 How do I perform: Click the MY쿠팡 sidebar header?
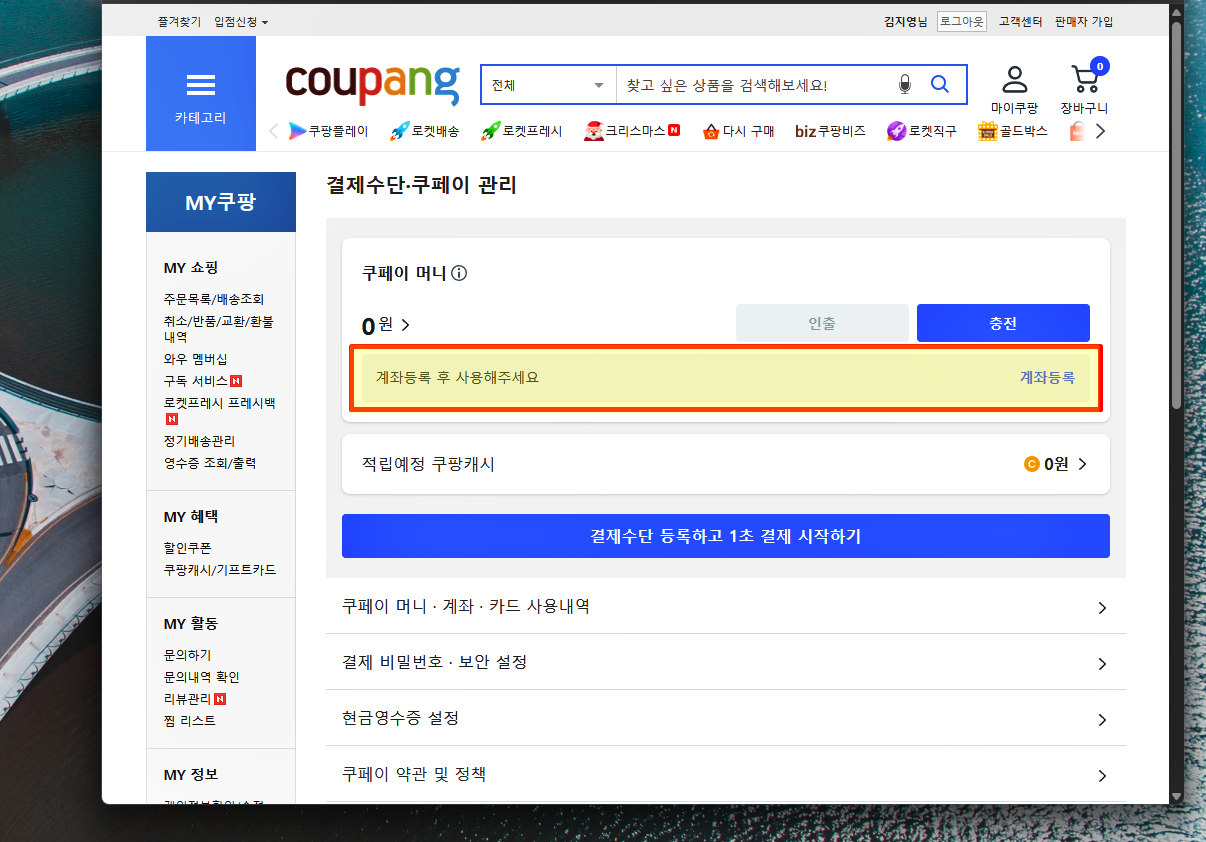tap(221, 202)
